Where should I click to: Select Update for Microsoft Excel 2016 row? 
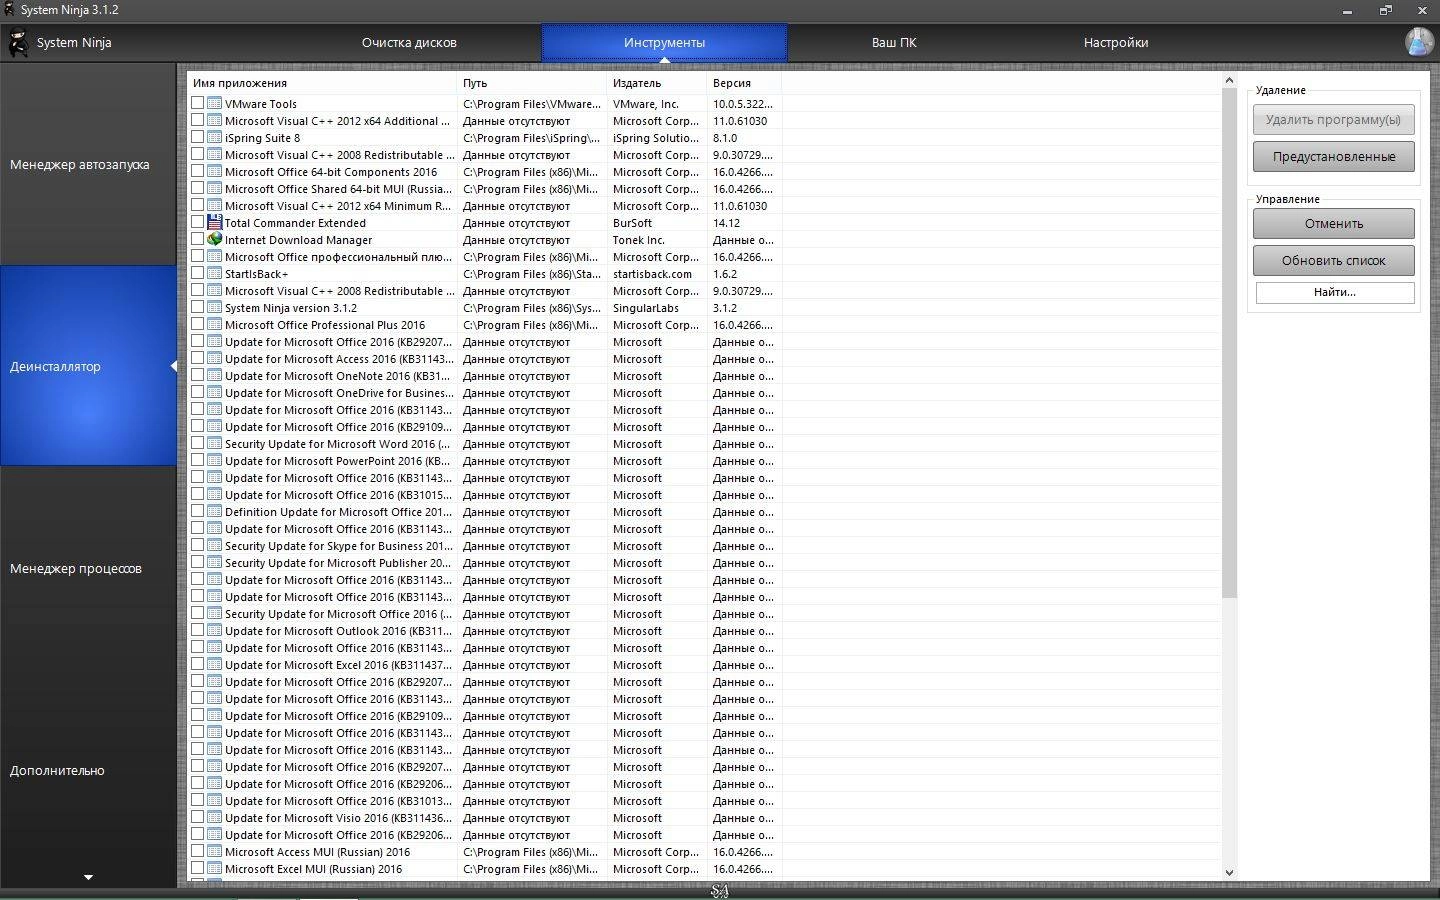pos(704,665)
